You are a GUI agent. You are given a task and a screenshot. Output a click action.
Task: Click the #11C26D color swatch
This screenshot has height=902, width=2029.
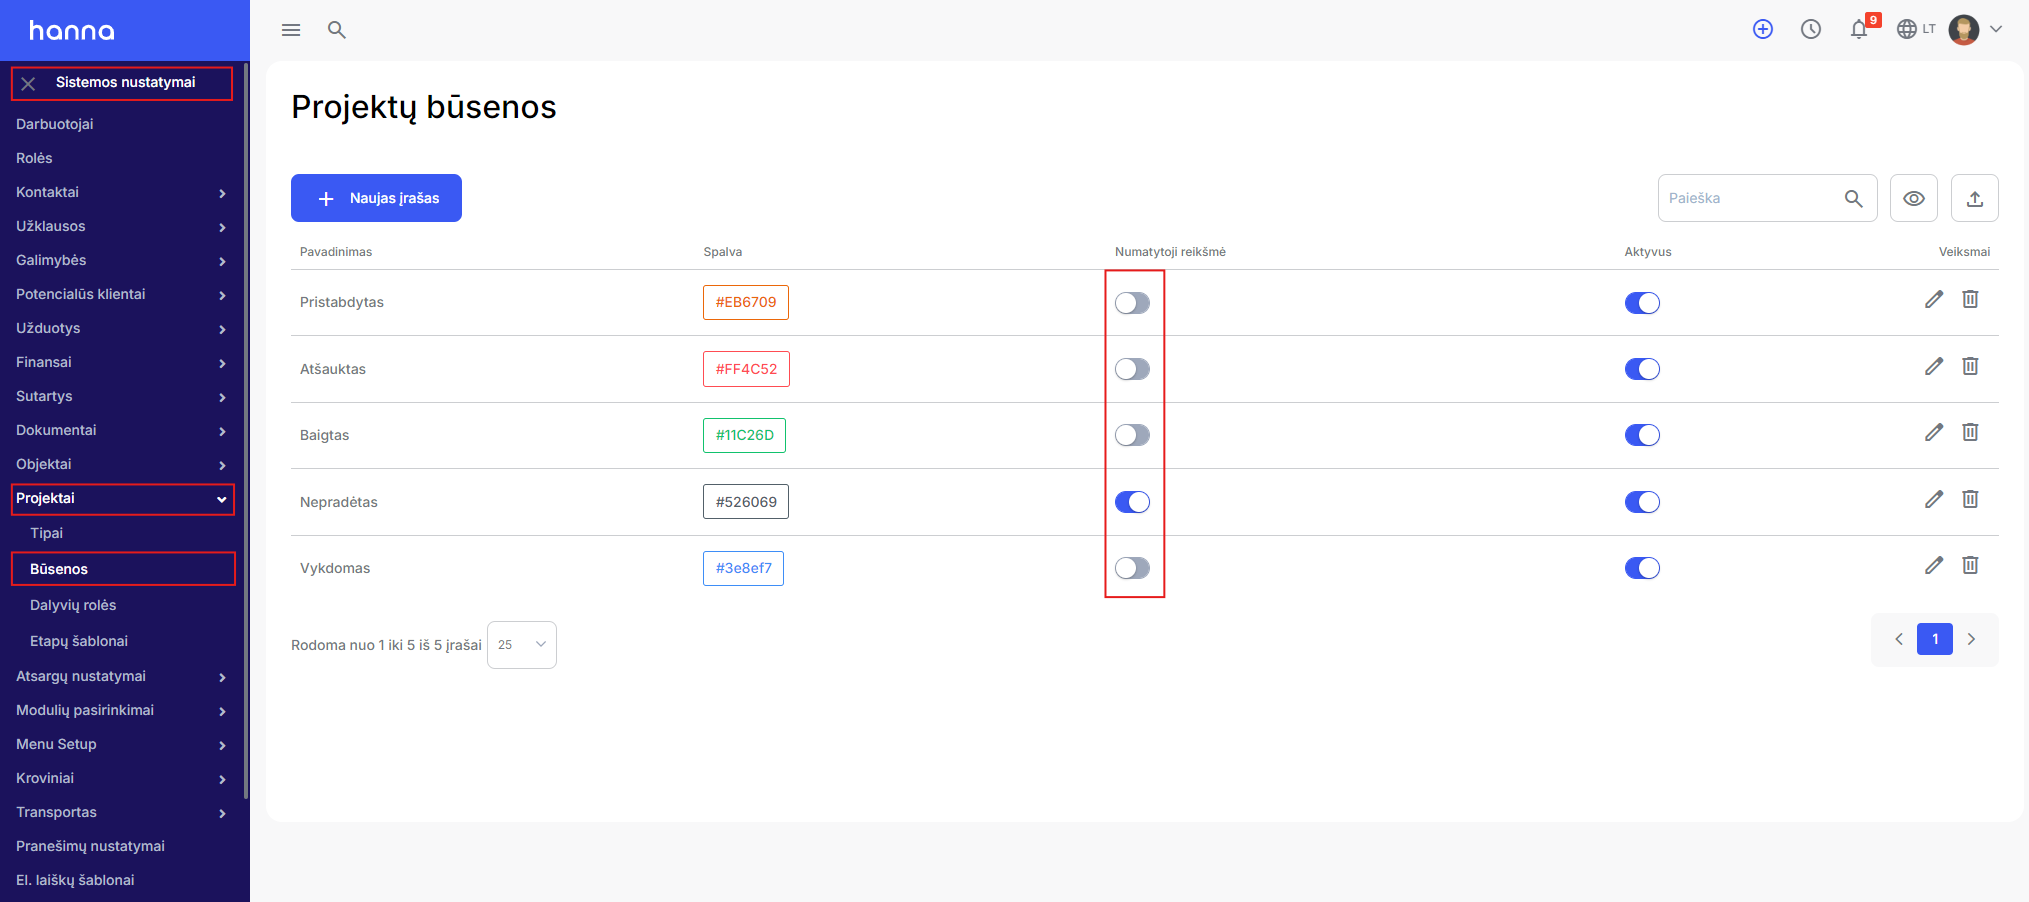[744, 435]
